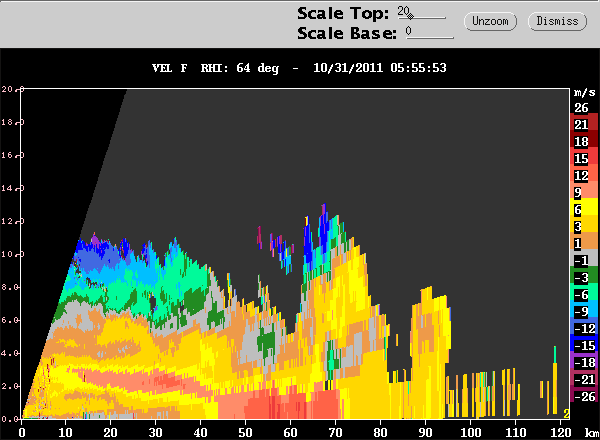Viewport: 600px width, 440px height.
Task: Click the -26 m/s legend entry
Action: pyautogui.click(x=584, y=396)
